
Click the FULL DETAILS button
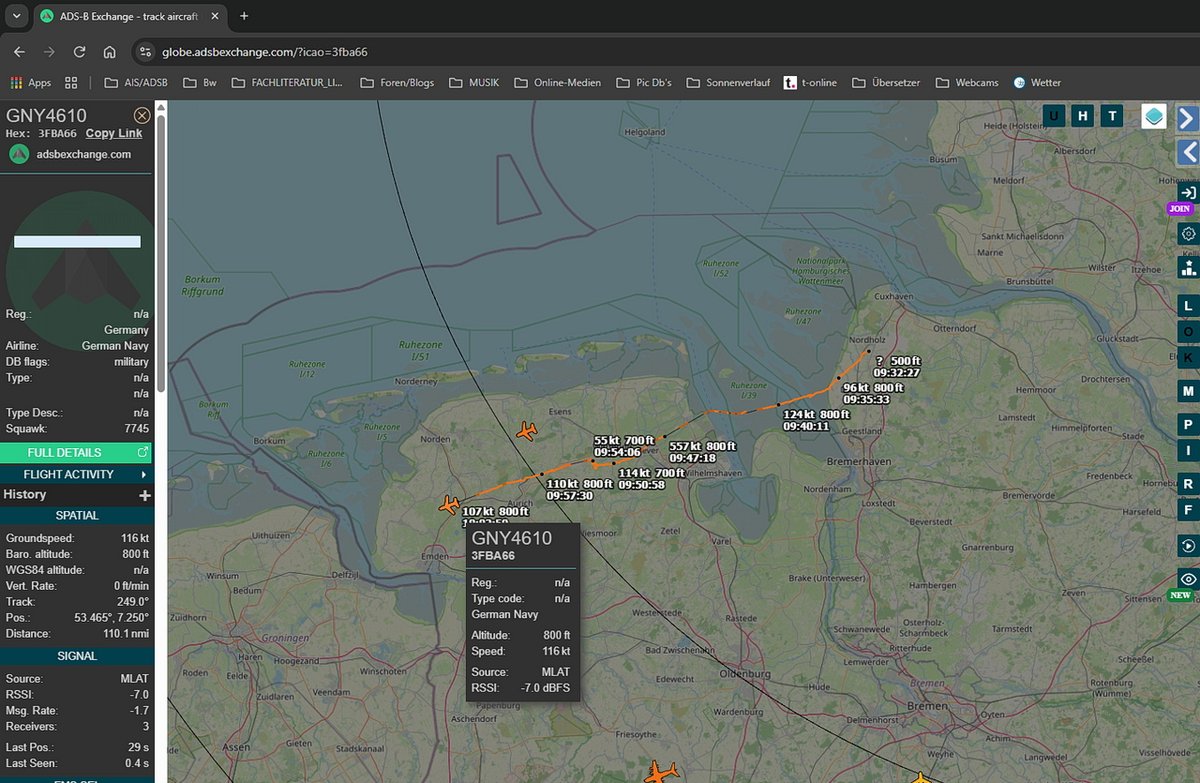point(77,453)
